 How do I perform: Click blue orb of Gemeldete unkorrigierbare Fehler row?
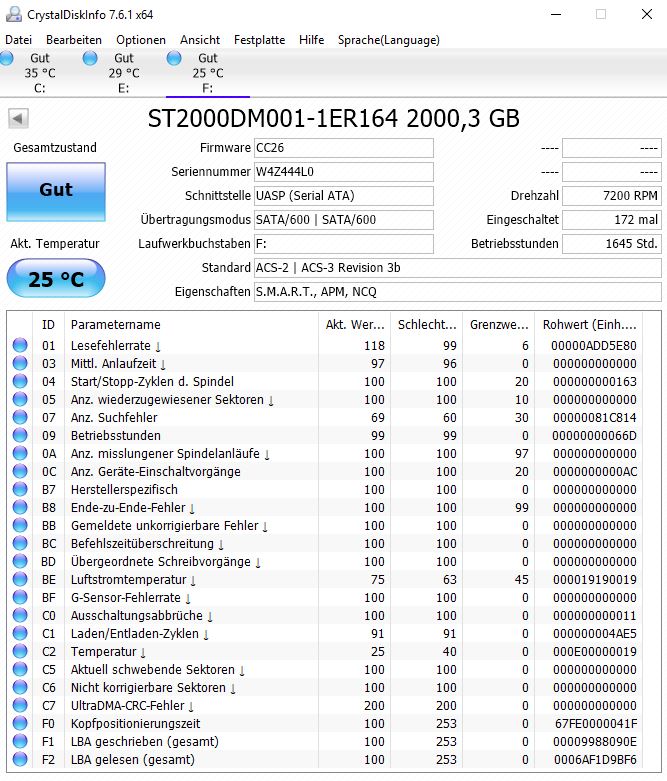[x=20, y=525]
